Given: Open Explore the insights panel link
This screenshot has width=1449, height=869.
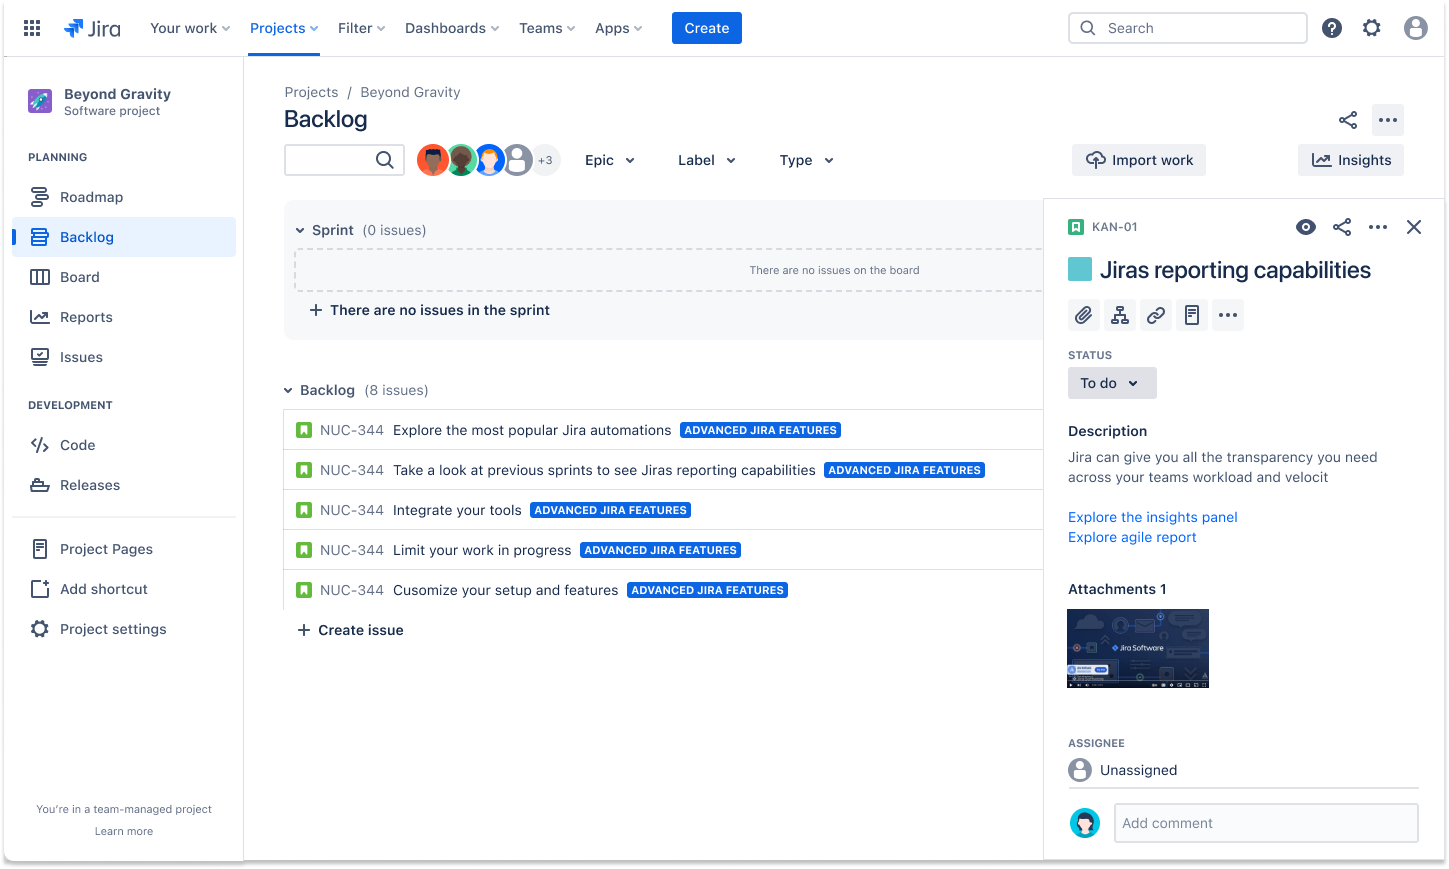Looking at the screenshot, I should click(x=1153, y=517).
